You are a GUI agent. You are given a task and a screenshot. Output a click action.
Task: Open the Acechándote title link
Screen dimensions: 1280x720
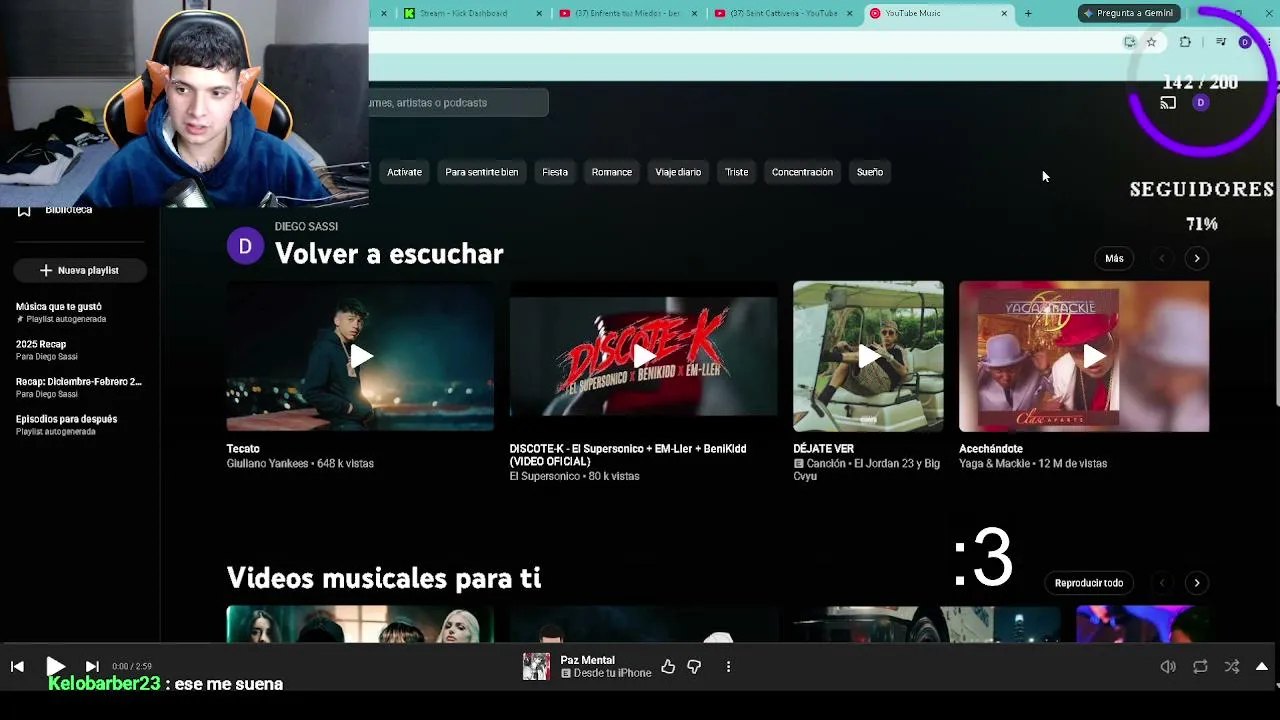(x=991, y=449)
